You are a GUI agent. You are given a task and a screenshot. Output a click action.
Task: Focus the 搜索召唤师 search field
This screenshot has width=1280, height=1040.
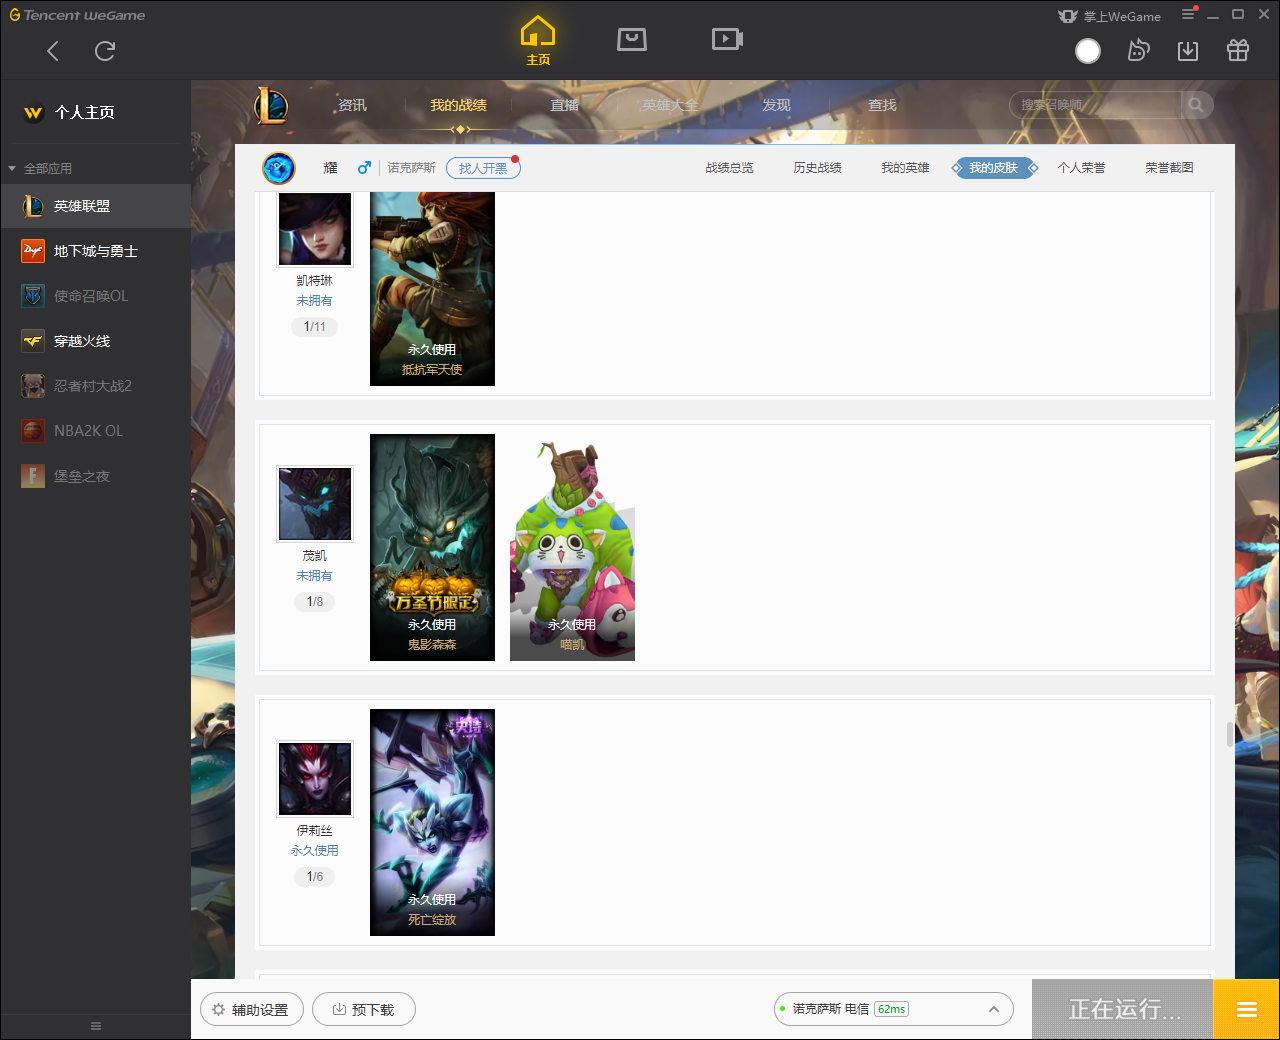pos(1095,105)
